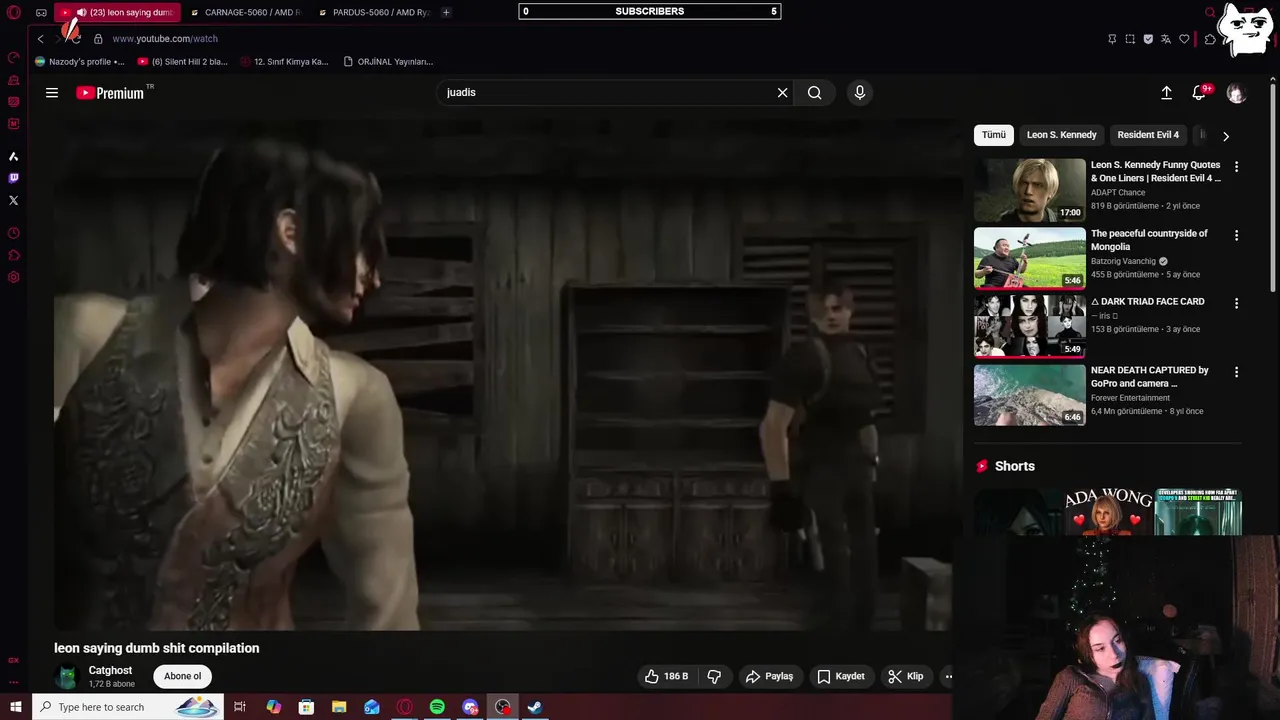Screen dimensions: 1280x720
Task: Open the Mongolia countryside video thumbnail
Action: 1029,258
